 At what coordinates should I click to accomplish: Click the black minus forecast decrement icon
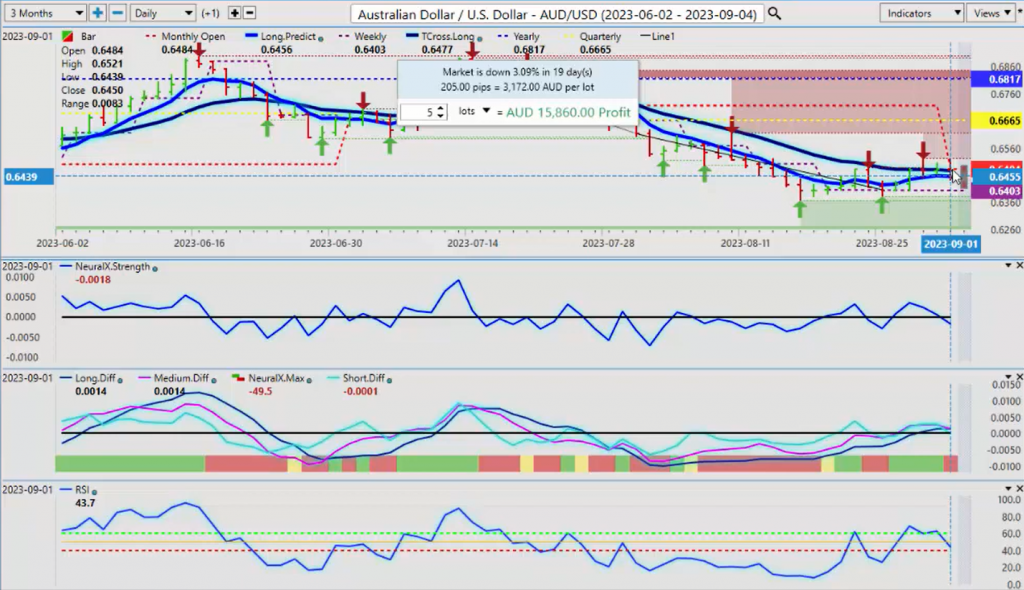point(250,13)
